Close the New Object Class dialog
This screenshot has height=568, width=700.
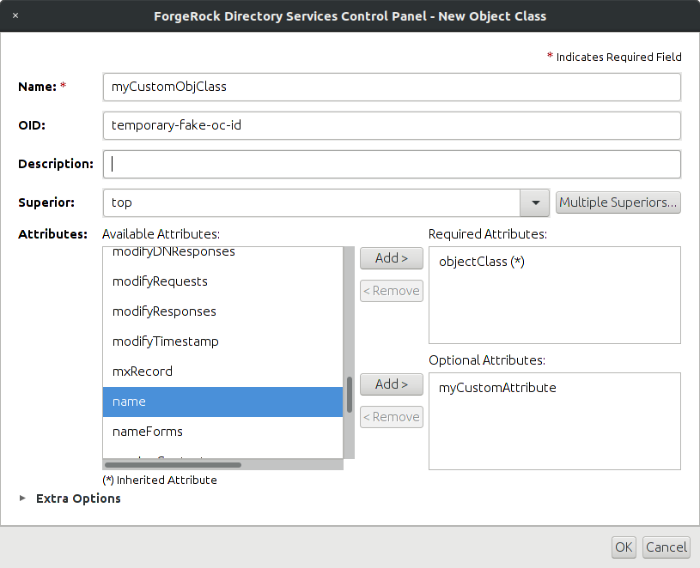(x=16, y=16)
